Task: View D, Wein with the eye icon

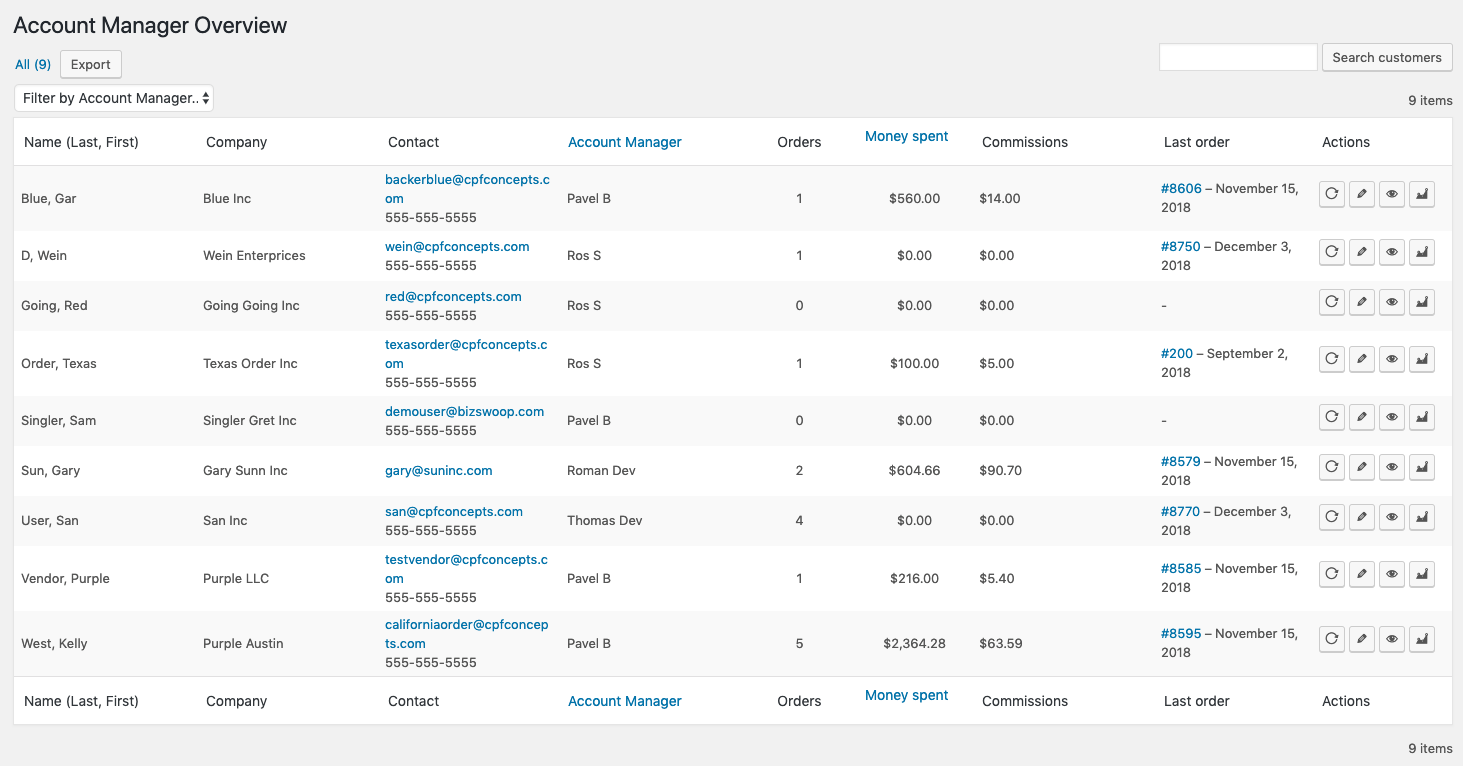Action: (1391, 252)
